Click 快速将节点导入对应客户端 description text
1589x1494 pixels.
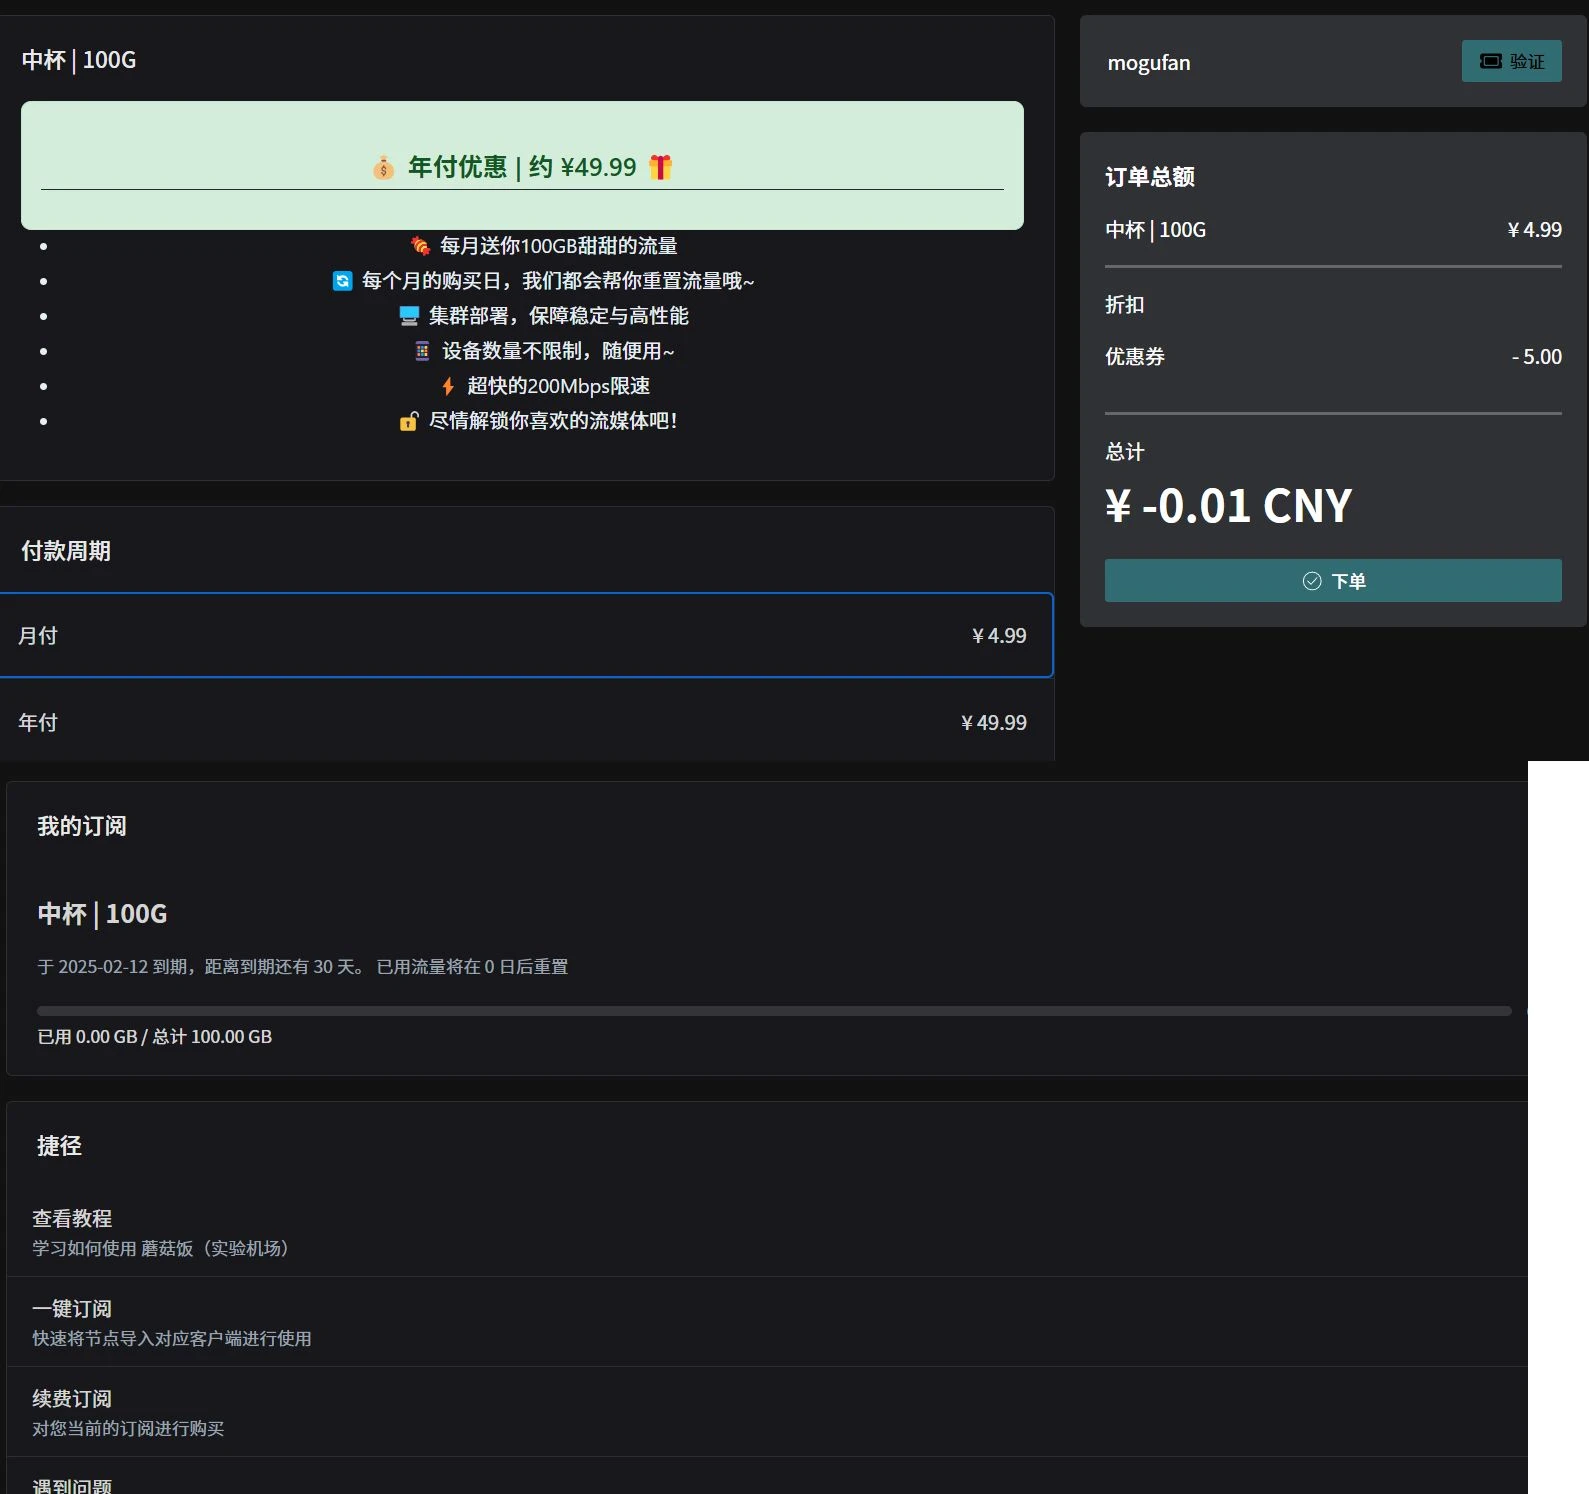pos(171,1339)
